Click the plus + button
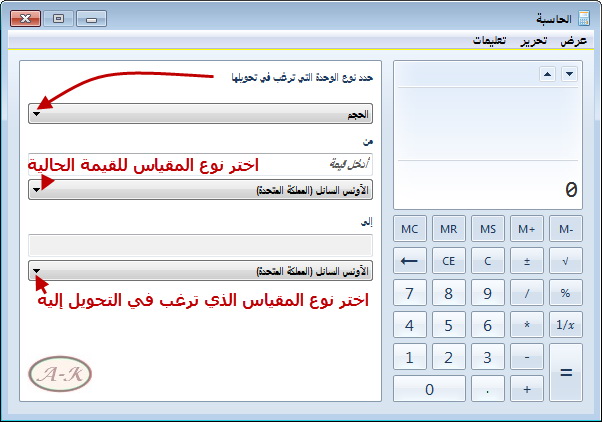Screen dimensions: 602x422 point(527,389)
